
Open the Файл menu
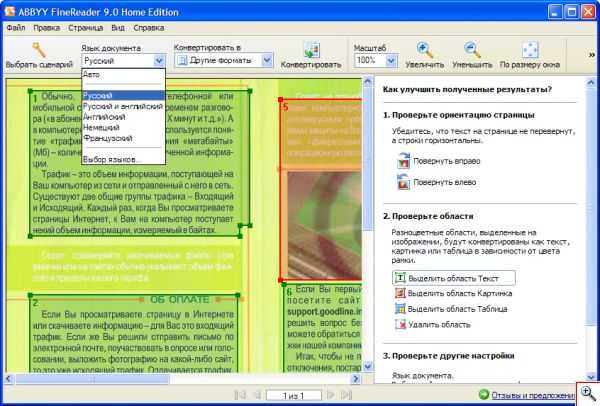click(16, 28)
